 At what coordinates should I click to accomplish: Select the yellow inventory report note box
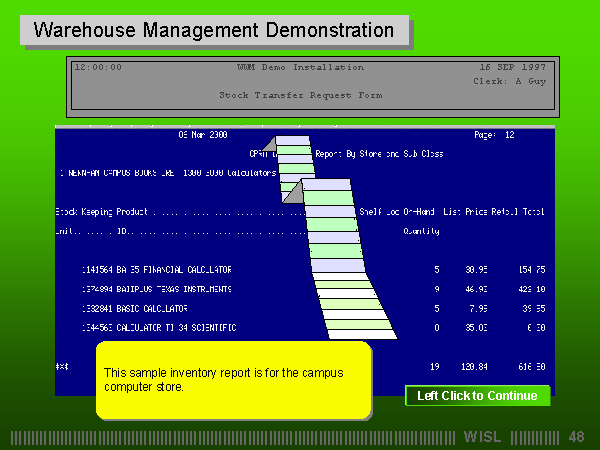pos(233,379)
